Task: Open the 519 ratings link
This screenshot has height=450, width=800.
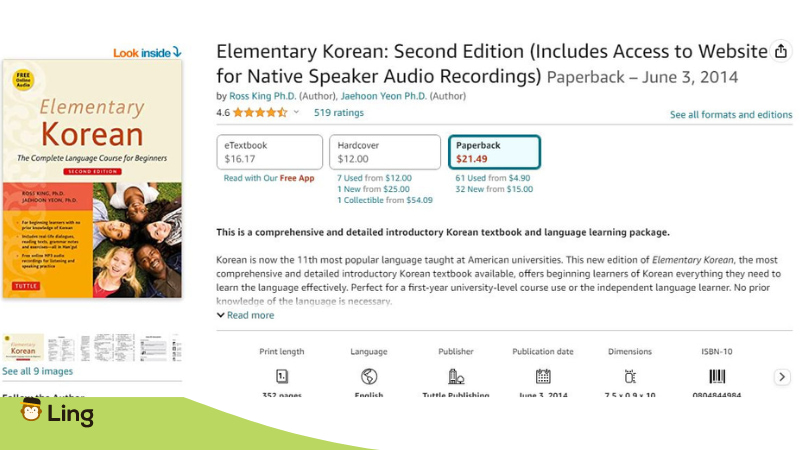Action: tap(339, 112)
